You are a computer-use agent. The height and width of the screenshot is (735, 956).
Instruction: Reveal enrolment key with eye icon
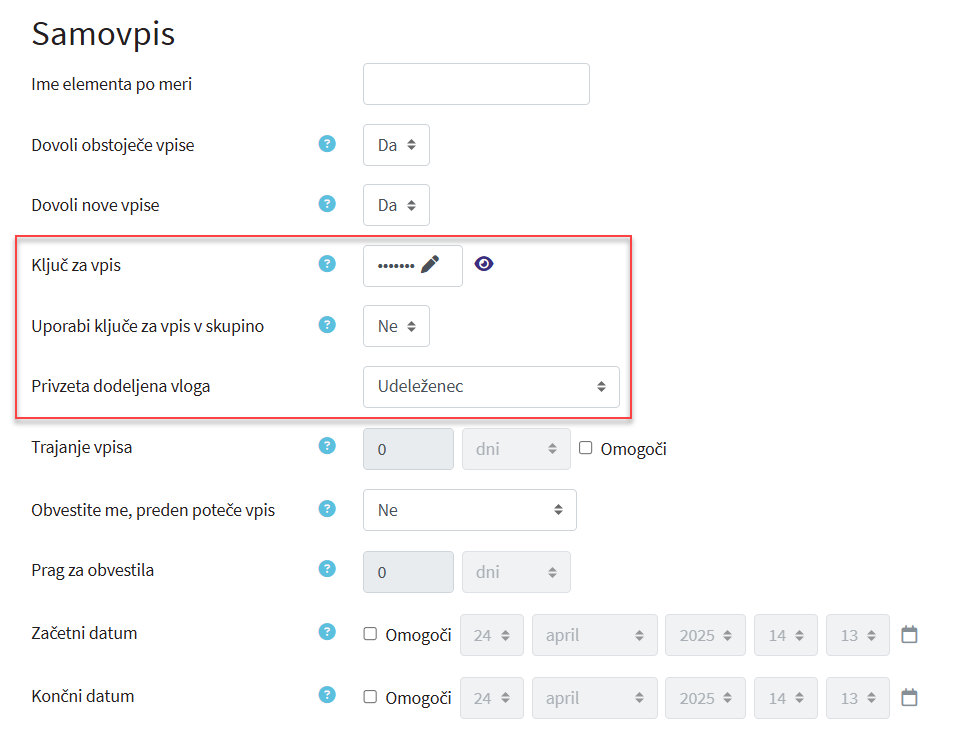(484, 264)
